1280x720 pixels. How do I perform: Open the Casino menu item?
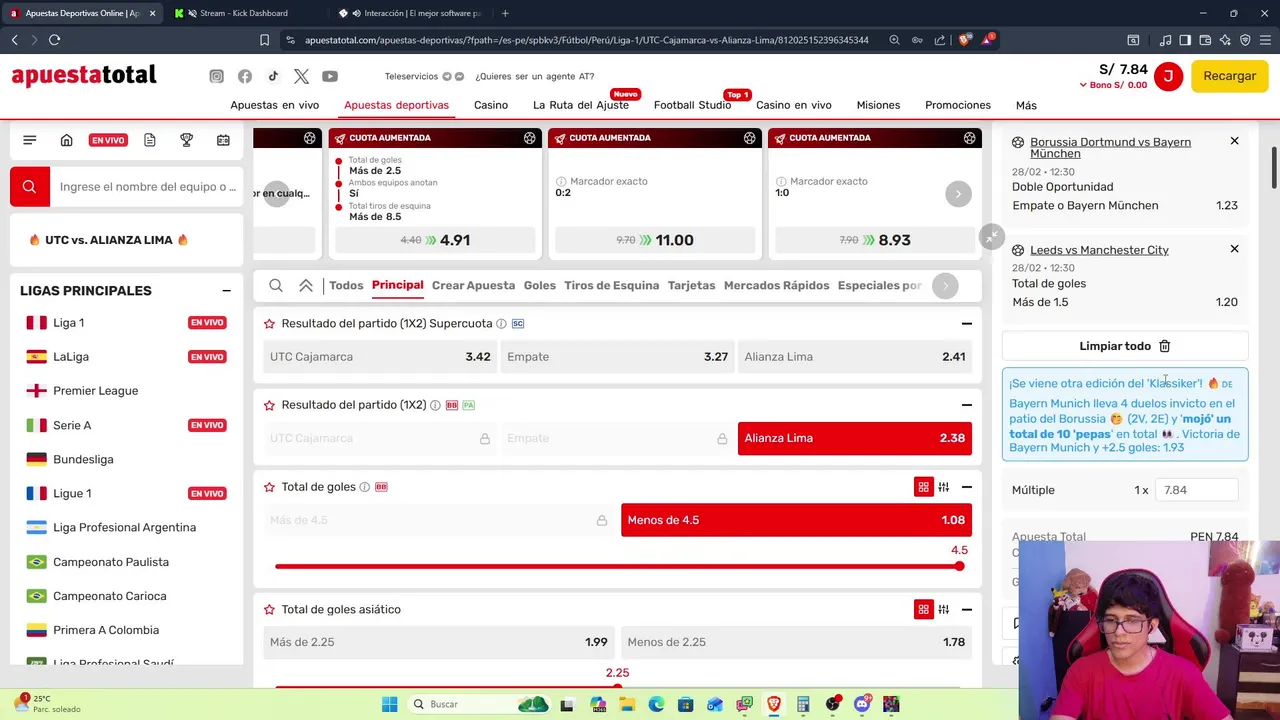tap(491, 105)
